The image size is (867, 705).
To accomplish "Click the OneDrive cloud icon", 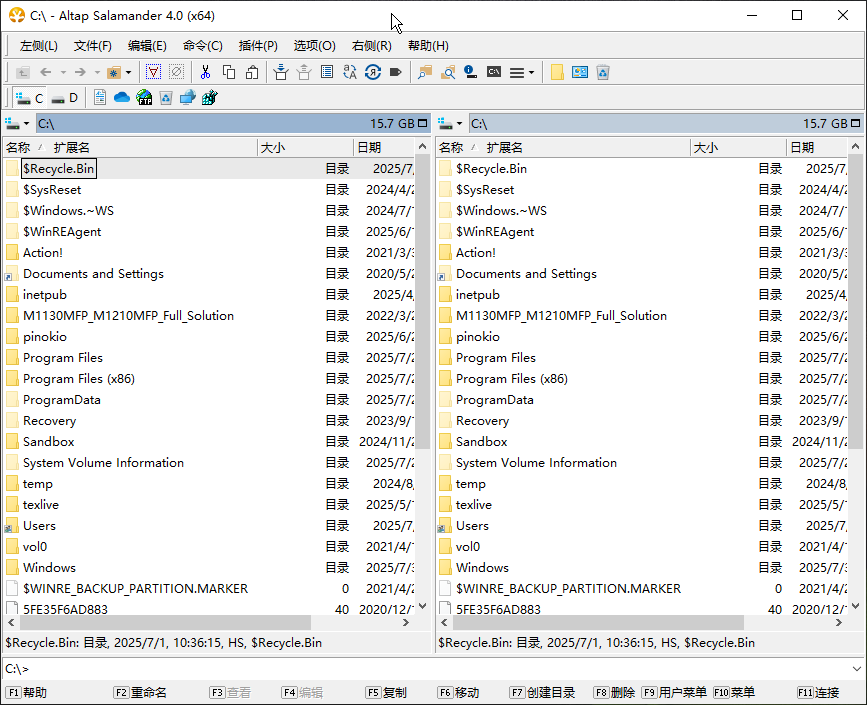I will click(x=122, y=98).
